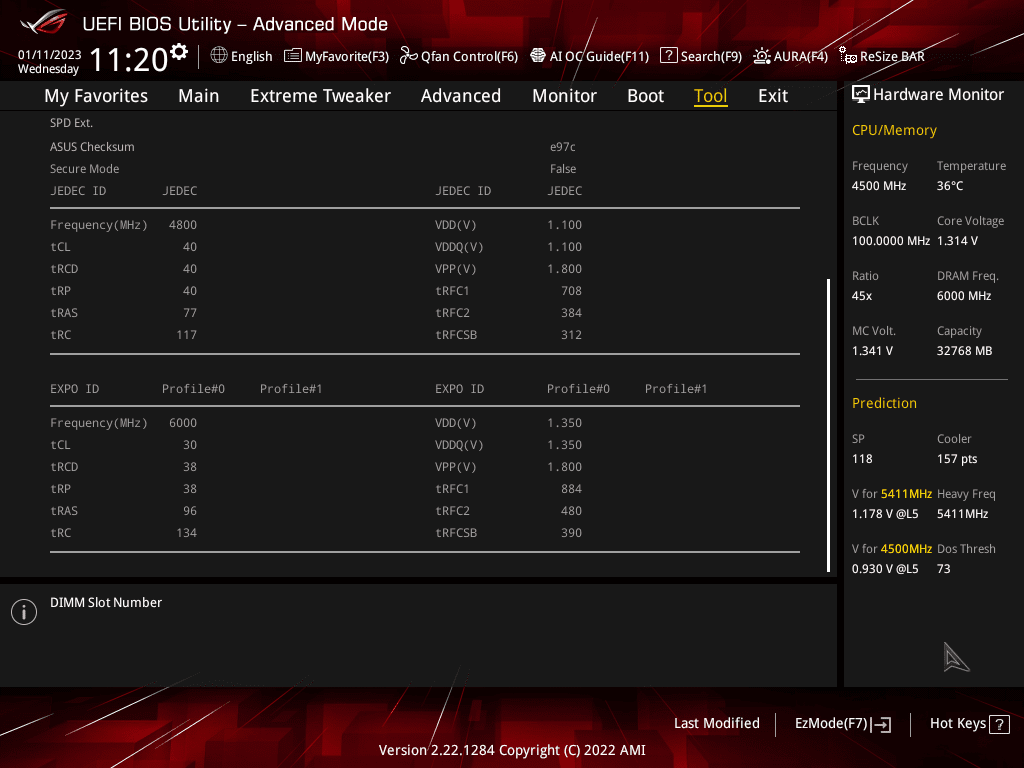Click EXPO tRFC1 value 884
This screenshot has height=768, width=1024.
tap(571, 488)
